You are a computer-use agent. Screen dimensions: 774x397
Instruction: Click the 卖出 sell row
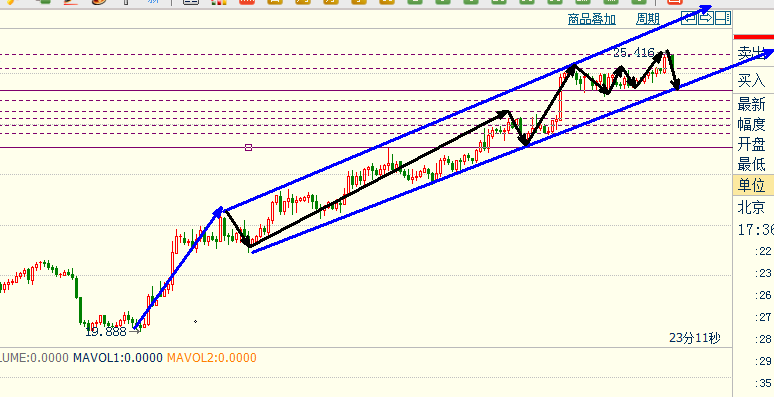pos(754,53)
